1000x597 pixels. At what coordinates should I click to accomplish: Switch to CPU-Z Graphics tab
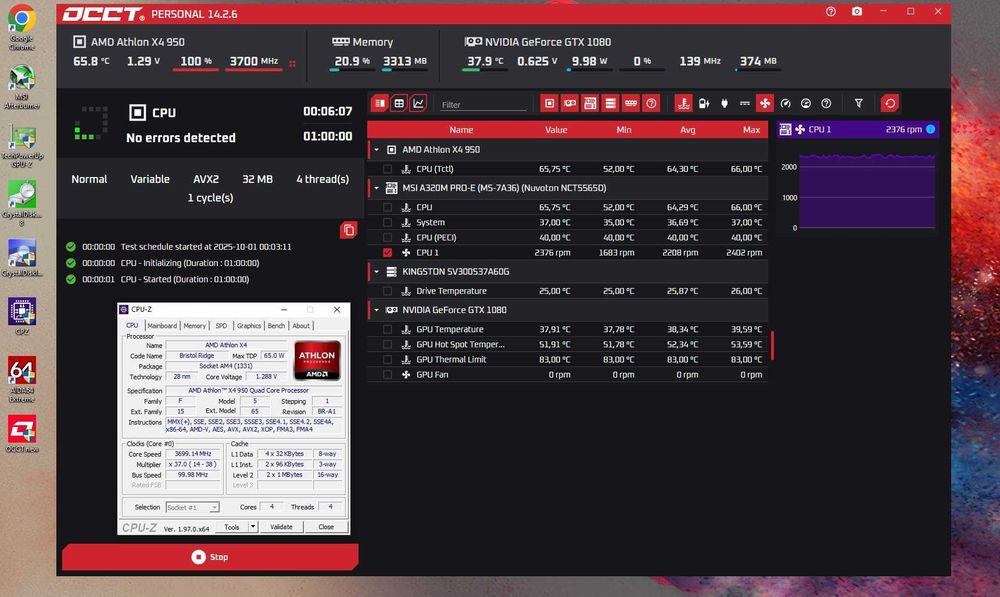(x=249, y=325)
